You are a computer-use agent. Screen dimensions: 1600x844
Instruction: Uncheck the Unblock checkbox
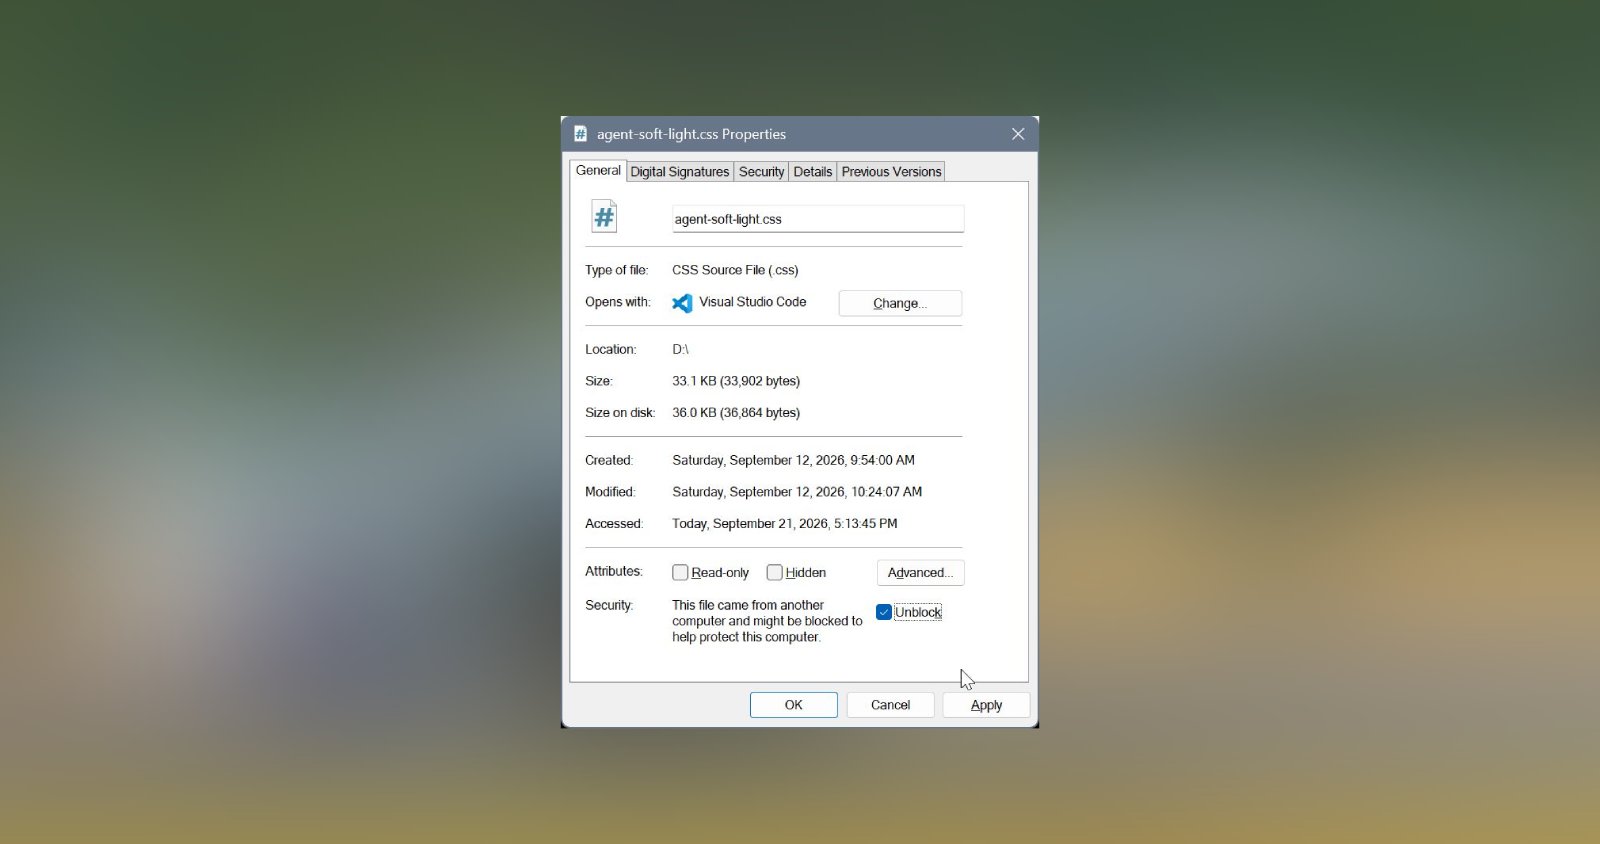884,612
